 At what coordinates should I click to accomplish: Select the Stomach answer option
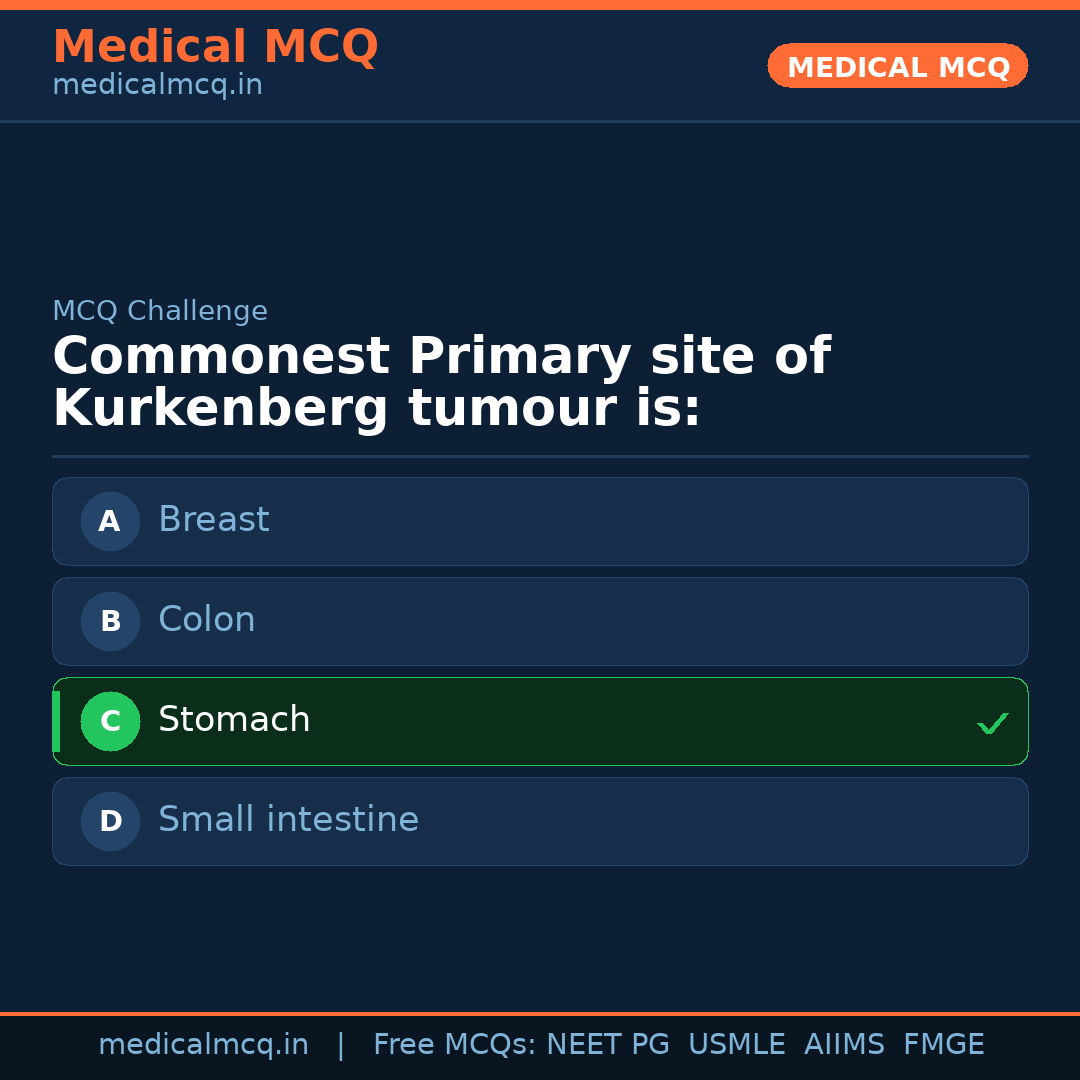click(540, 721)
